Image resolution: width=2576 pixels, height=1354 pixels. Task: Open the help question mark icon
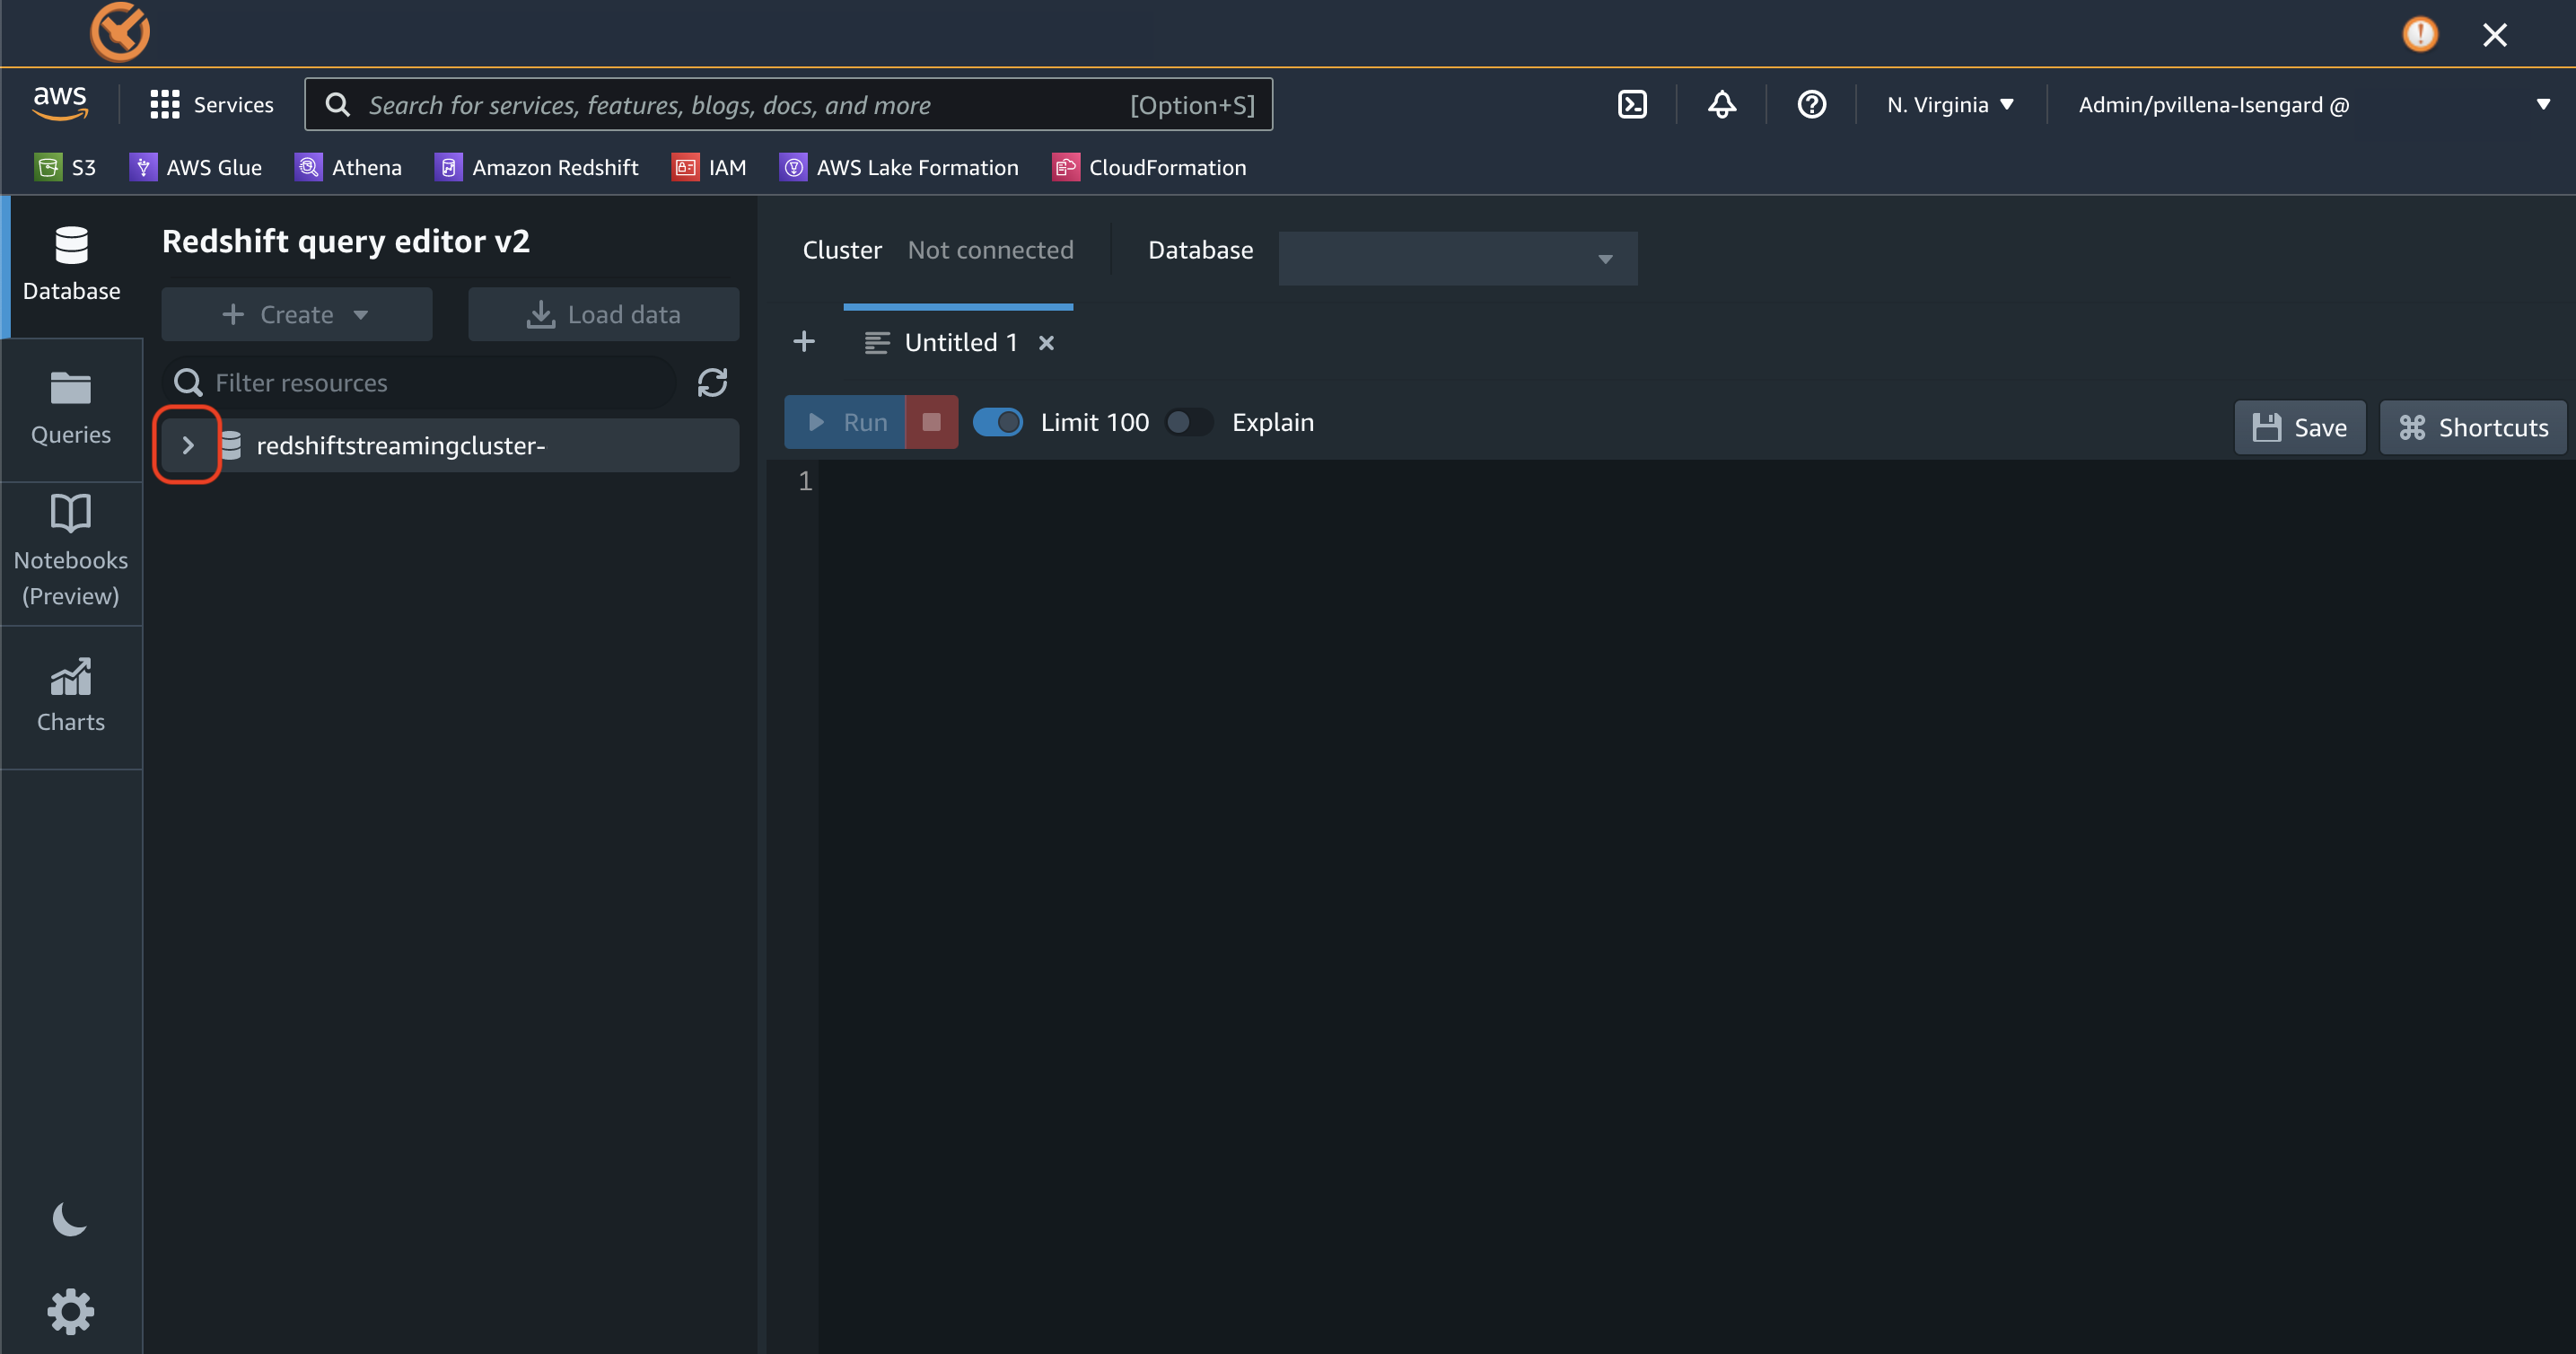1811,104
